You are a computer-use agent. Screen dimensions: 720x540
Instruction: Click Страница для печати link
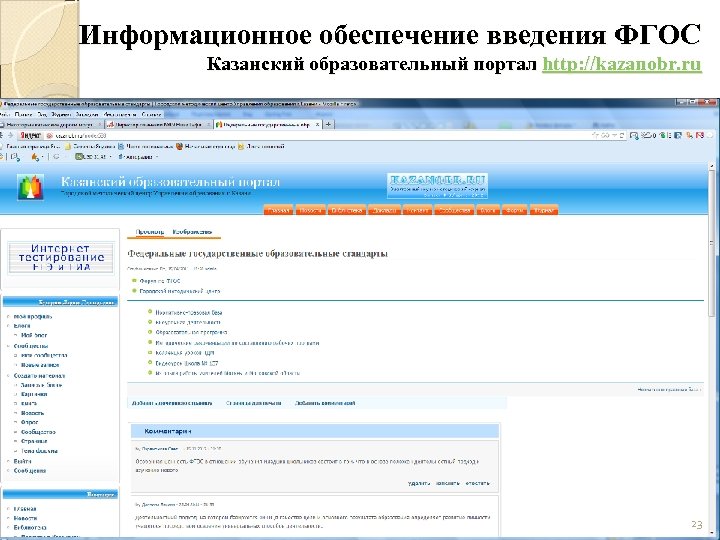pyautogui.click(x=253, y=403)
